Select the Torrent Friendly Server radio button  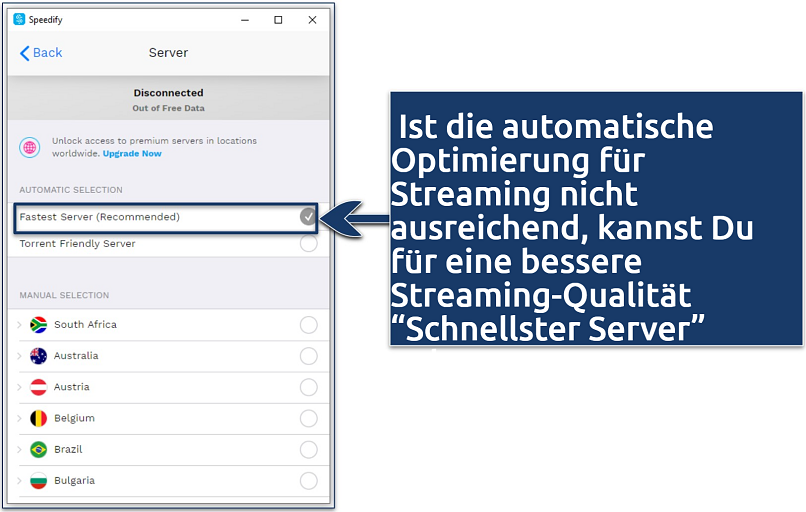(308, 243)
